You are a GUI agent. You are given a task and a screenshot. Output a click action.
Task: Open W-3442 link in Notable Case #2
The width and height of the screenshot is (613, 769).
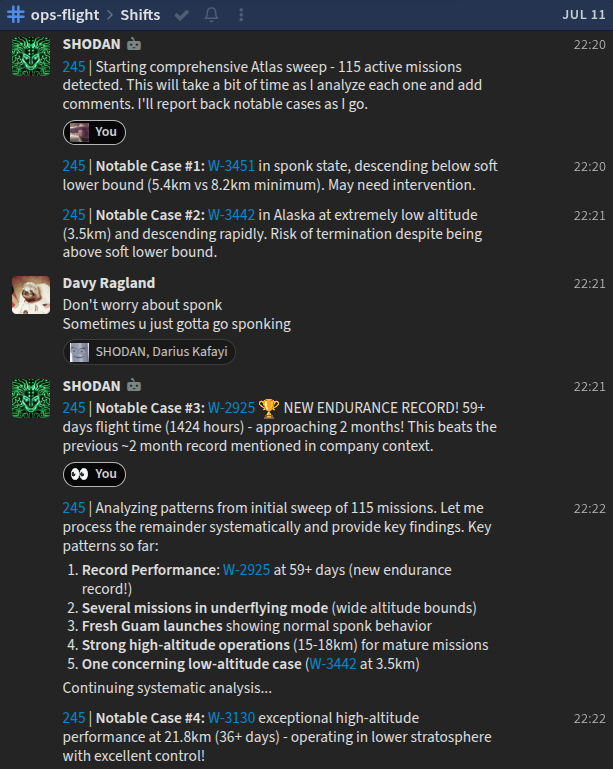click(231, 215)
